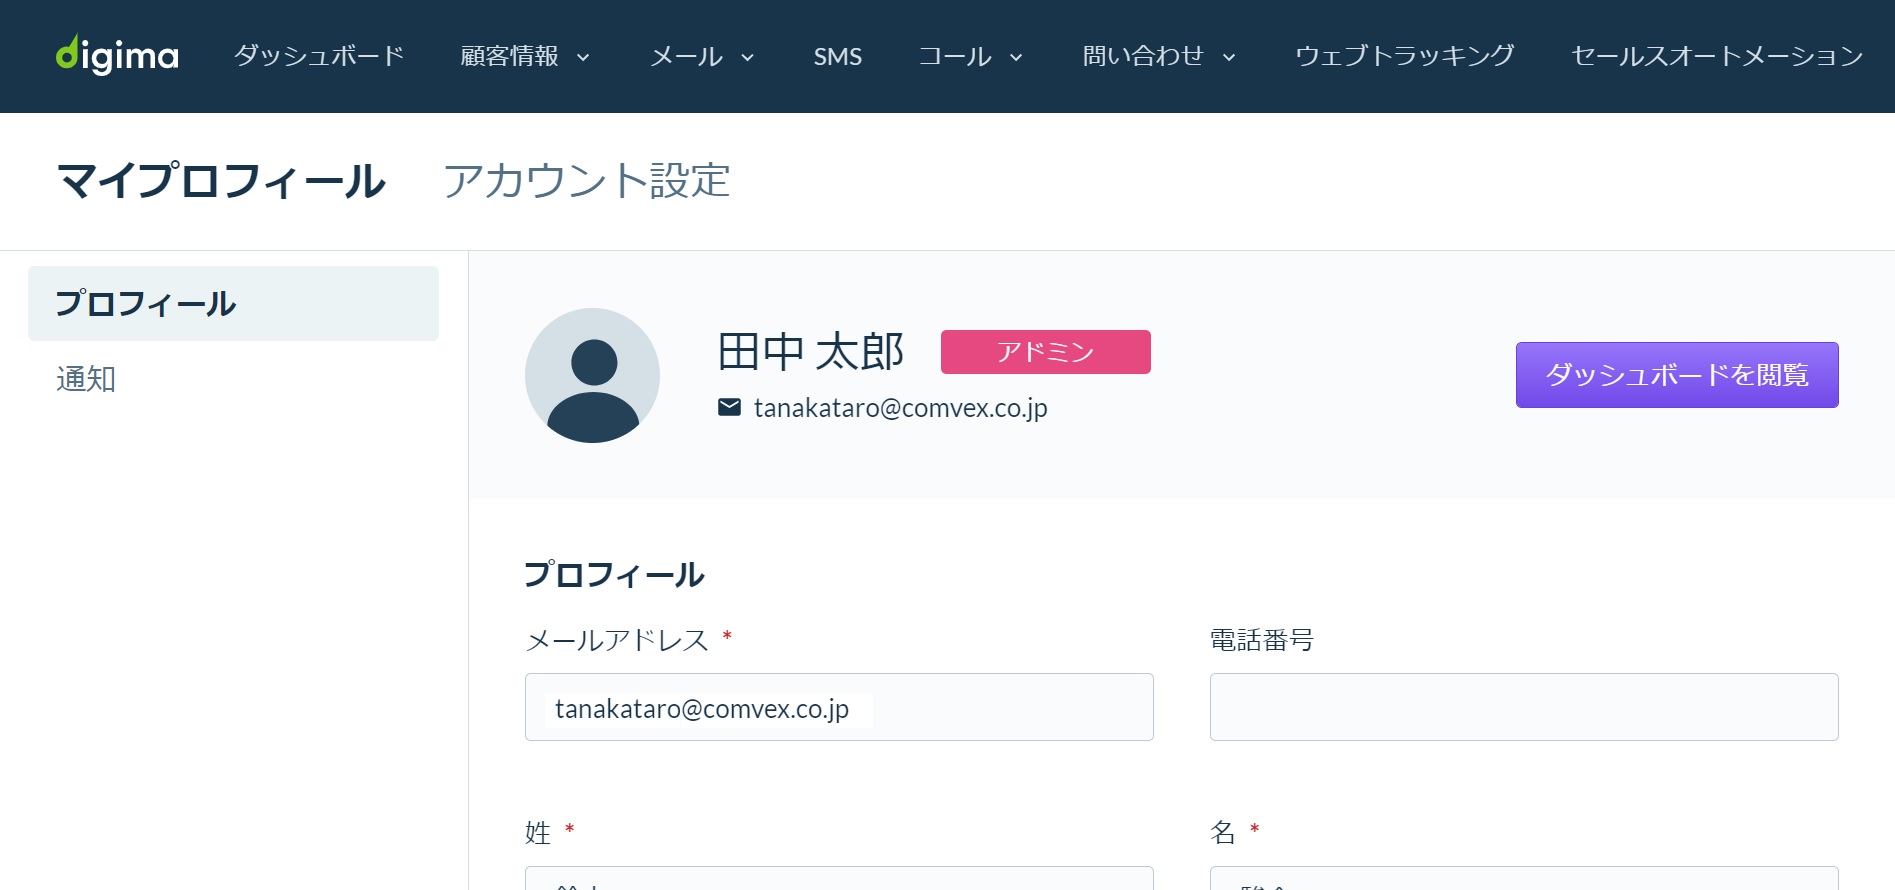
Task: Click the pink アドミン badge
Action: pyautogui.click(x=1045, y=352)
